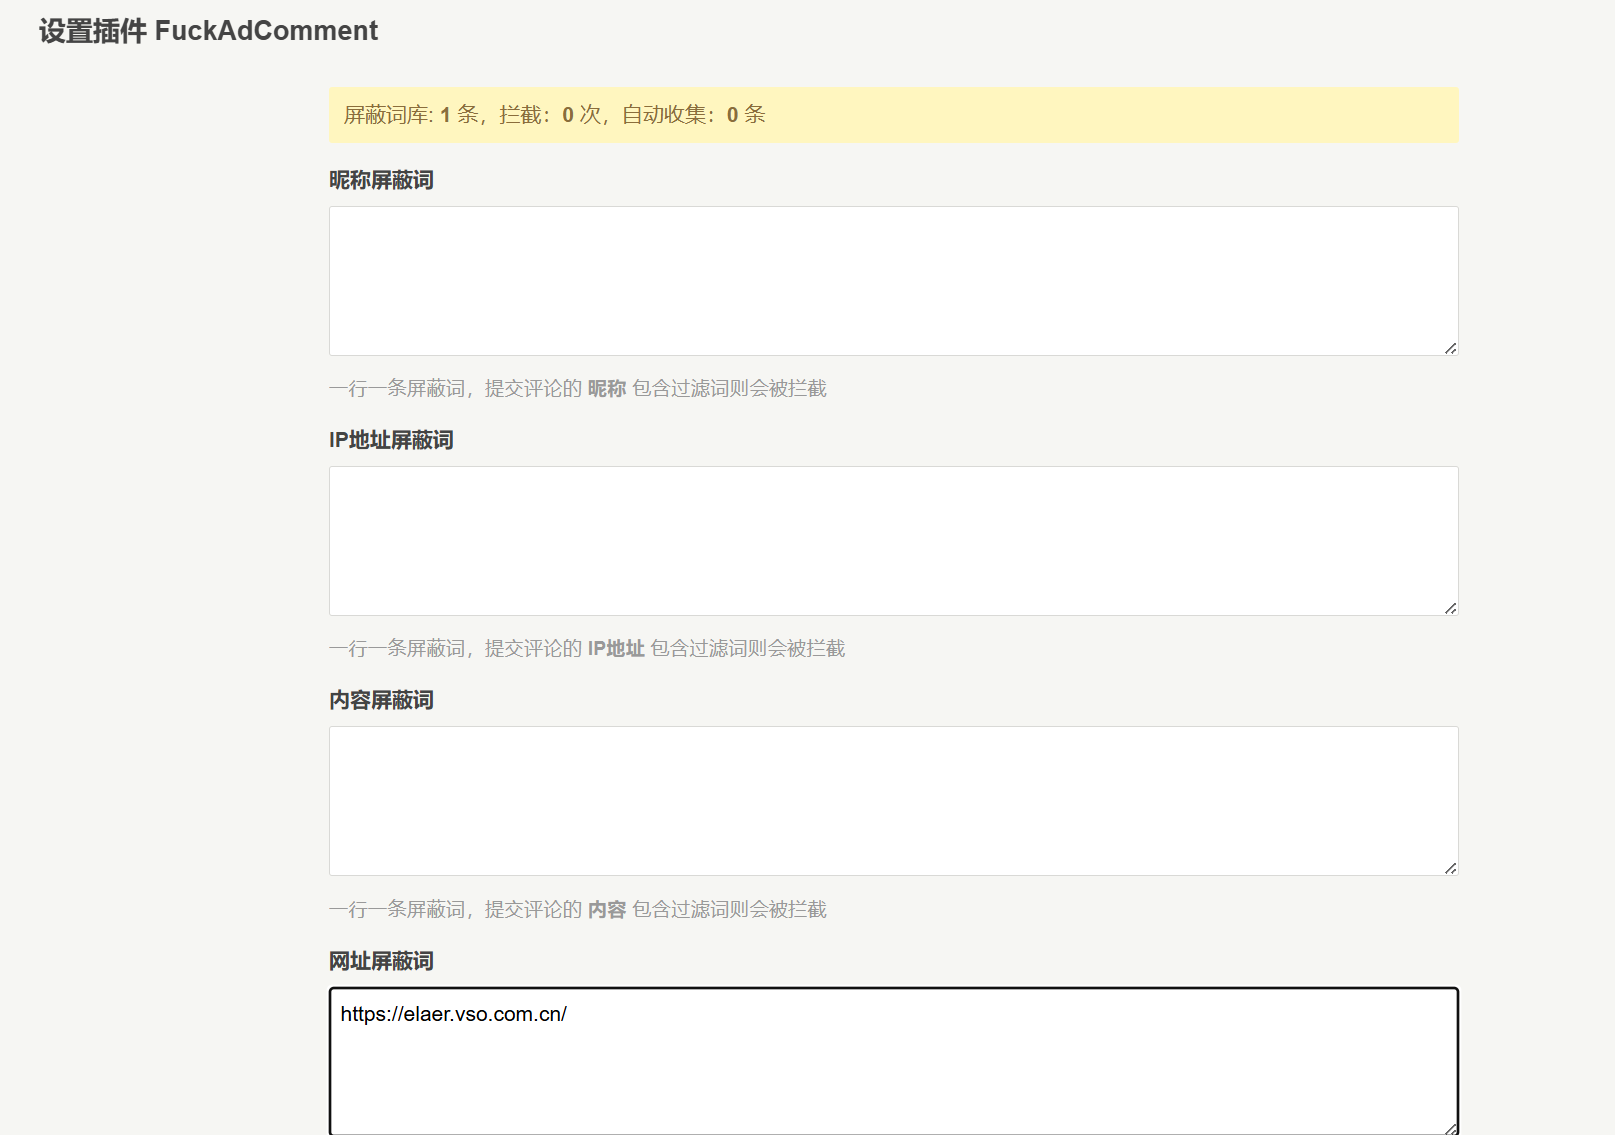Focus the IP地址屏蔽词 text box
This screenshot has width=1615, height=1135.
pyautogui.click(x=893, y=541)
